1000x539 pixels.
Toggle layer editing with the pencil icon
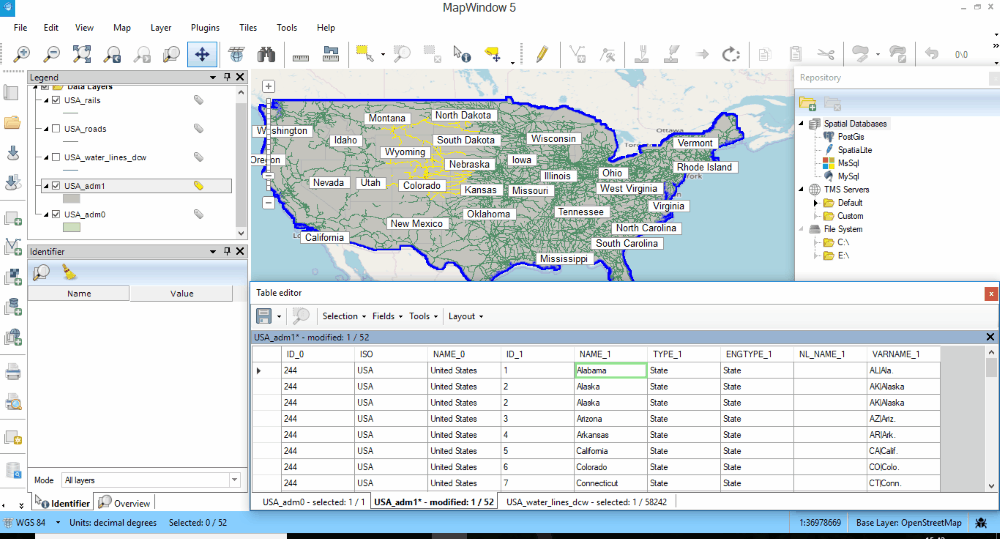point(542,54)
